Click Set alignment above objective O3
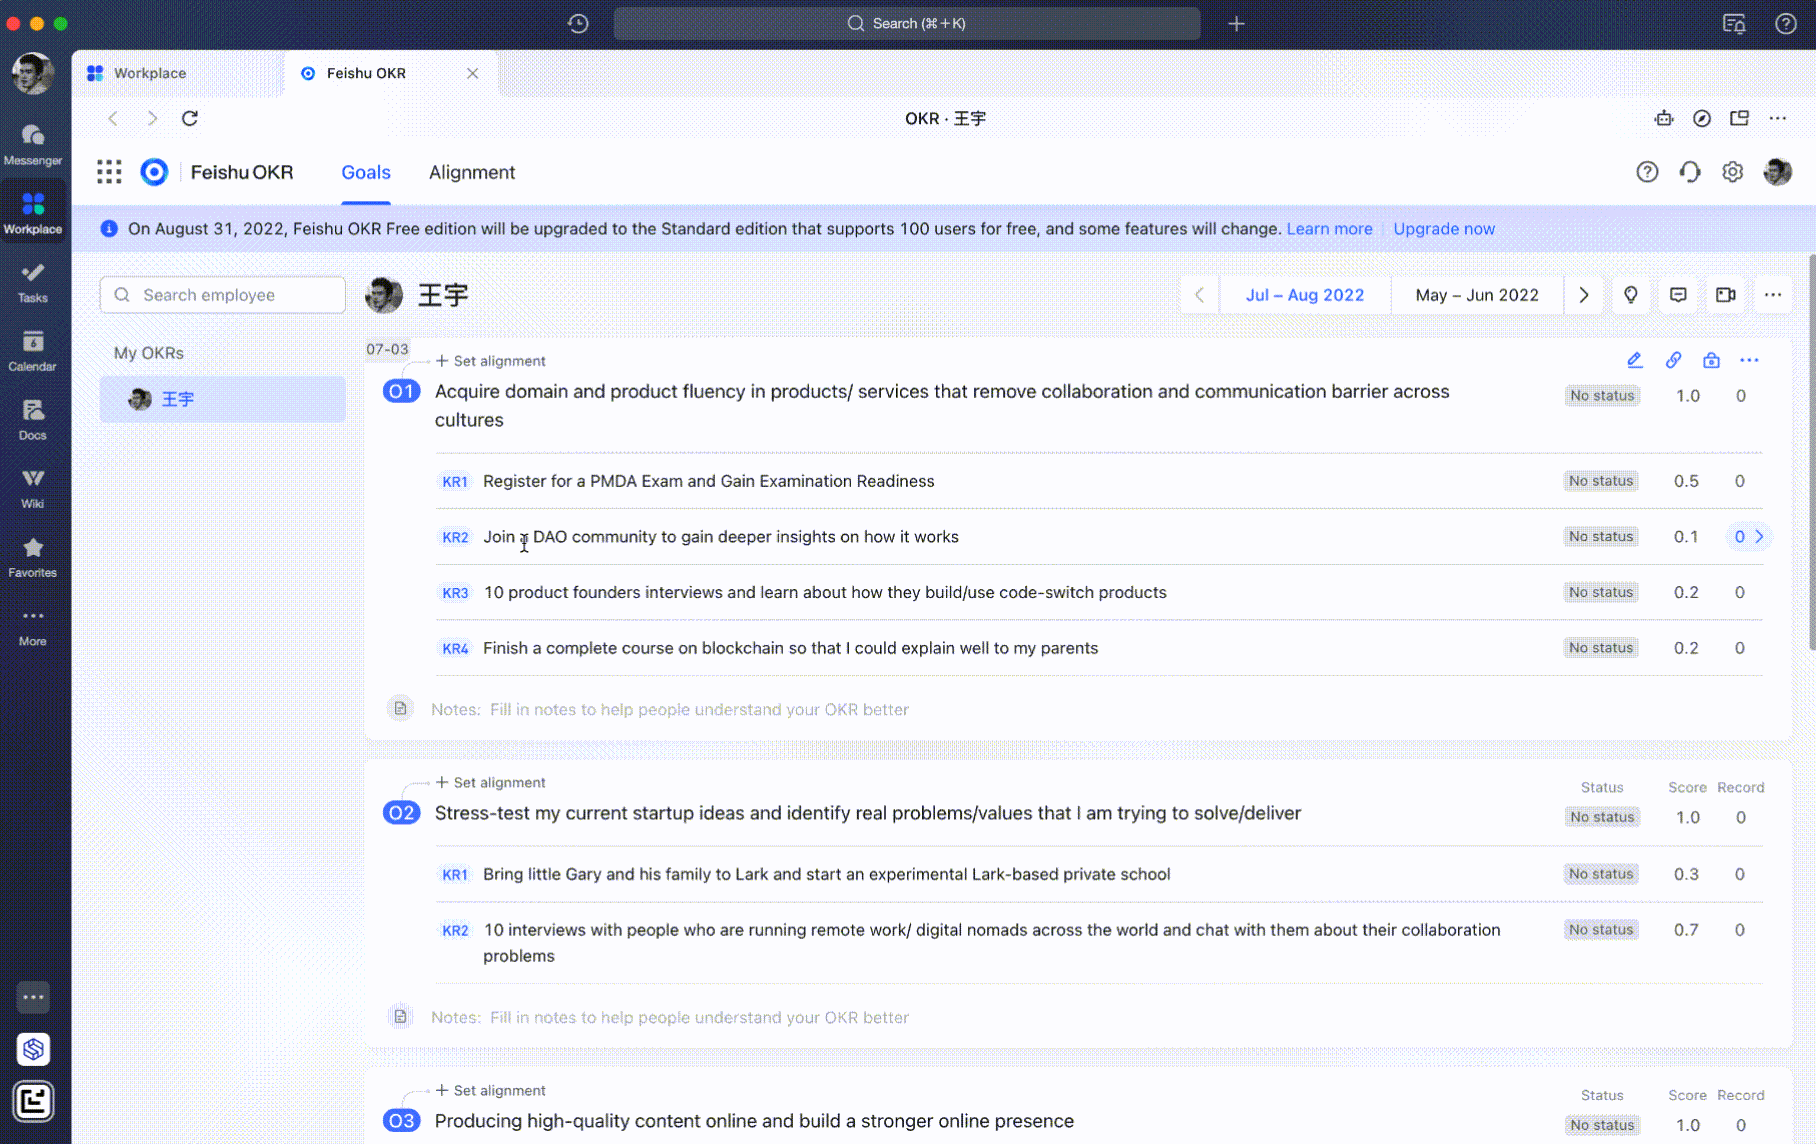 (490, 1091)
